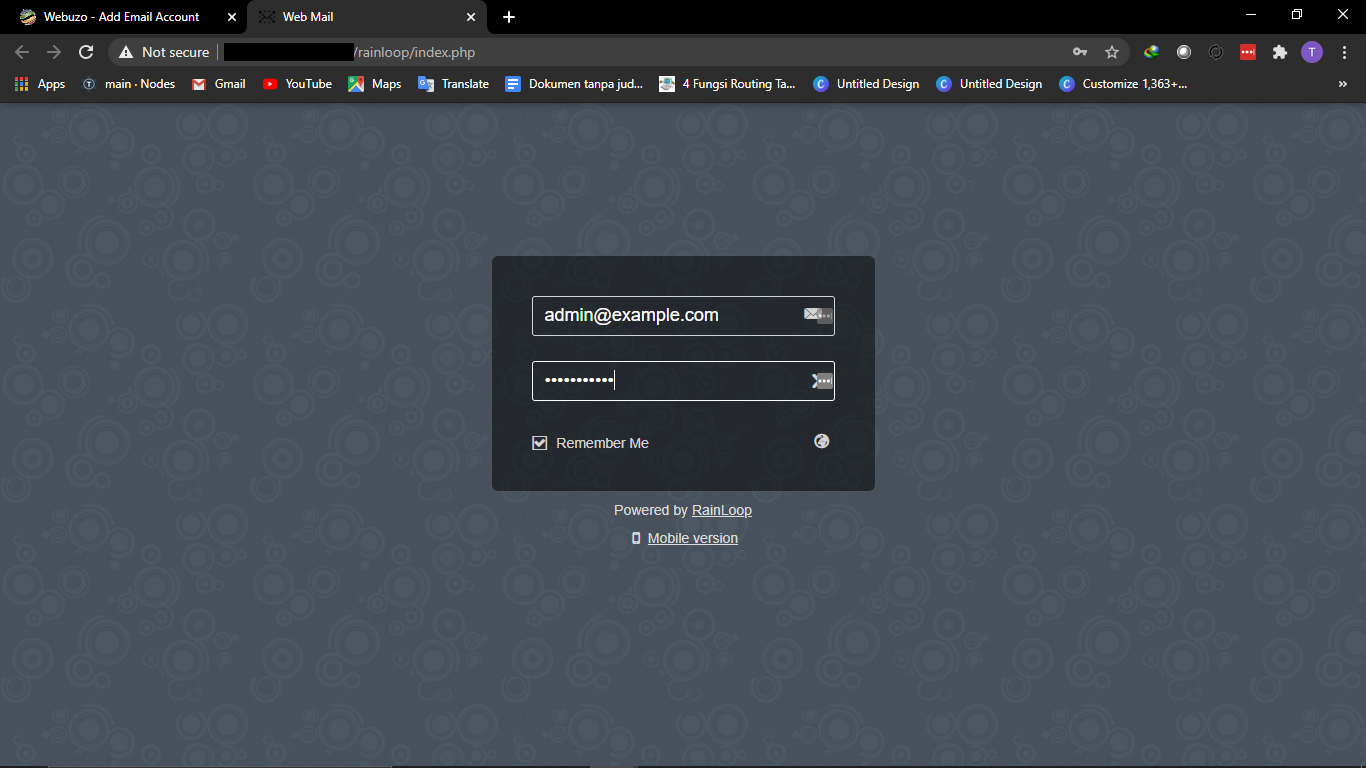Image resolution: width=1366 pixels, height=768 pixels.
Task: Open the red LastPass extension icon
Action: point(1248,52)
